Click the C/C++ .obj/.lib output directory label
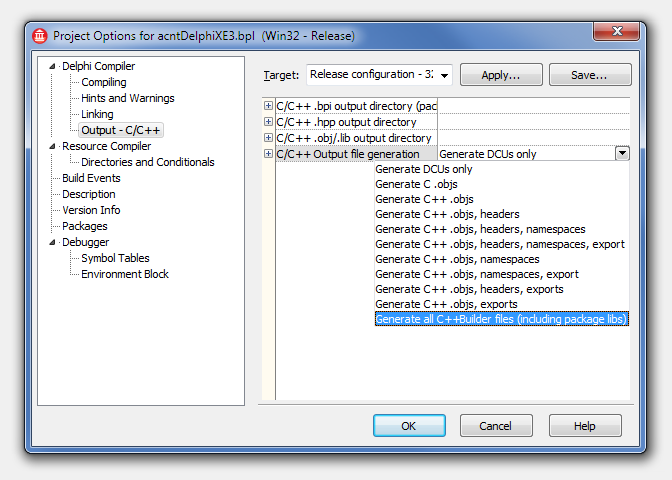Viewport: 672px width, 480px height. tap(354, 138)
